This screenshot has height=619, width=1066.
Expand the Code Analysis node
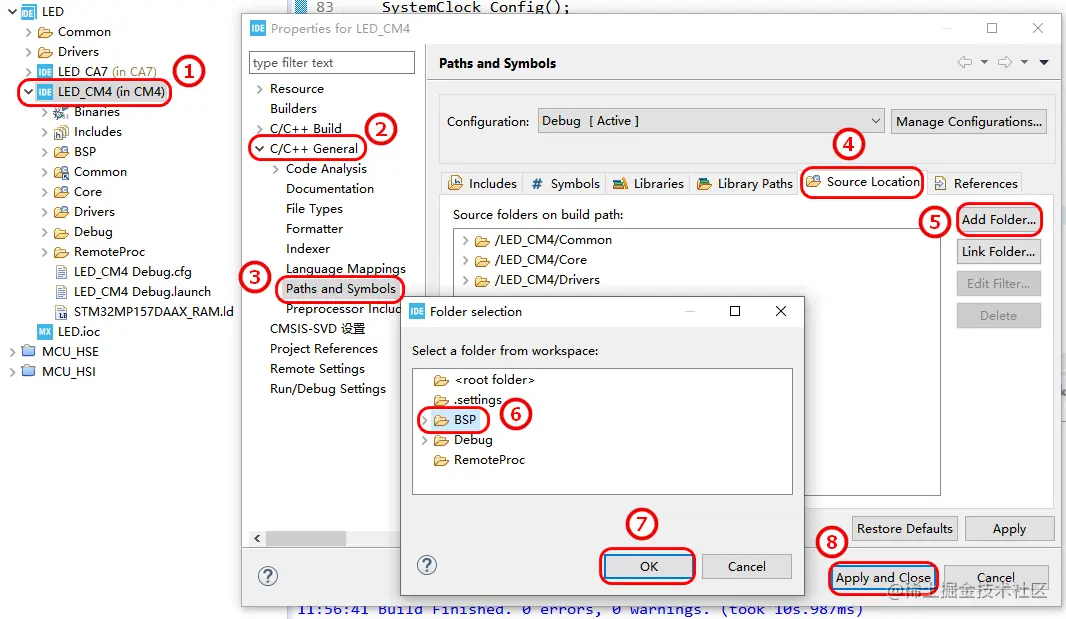click(275, 169)
